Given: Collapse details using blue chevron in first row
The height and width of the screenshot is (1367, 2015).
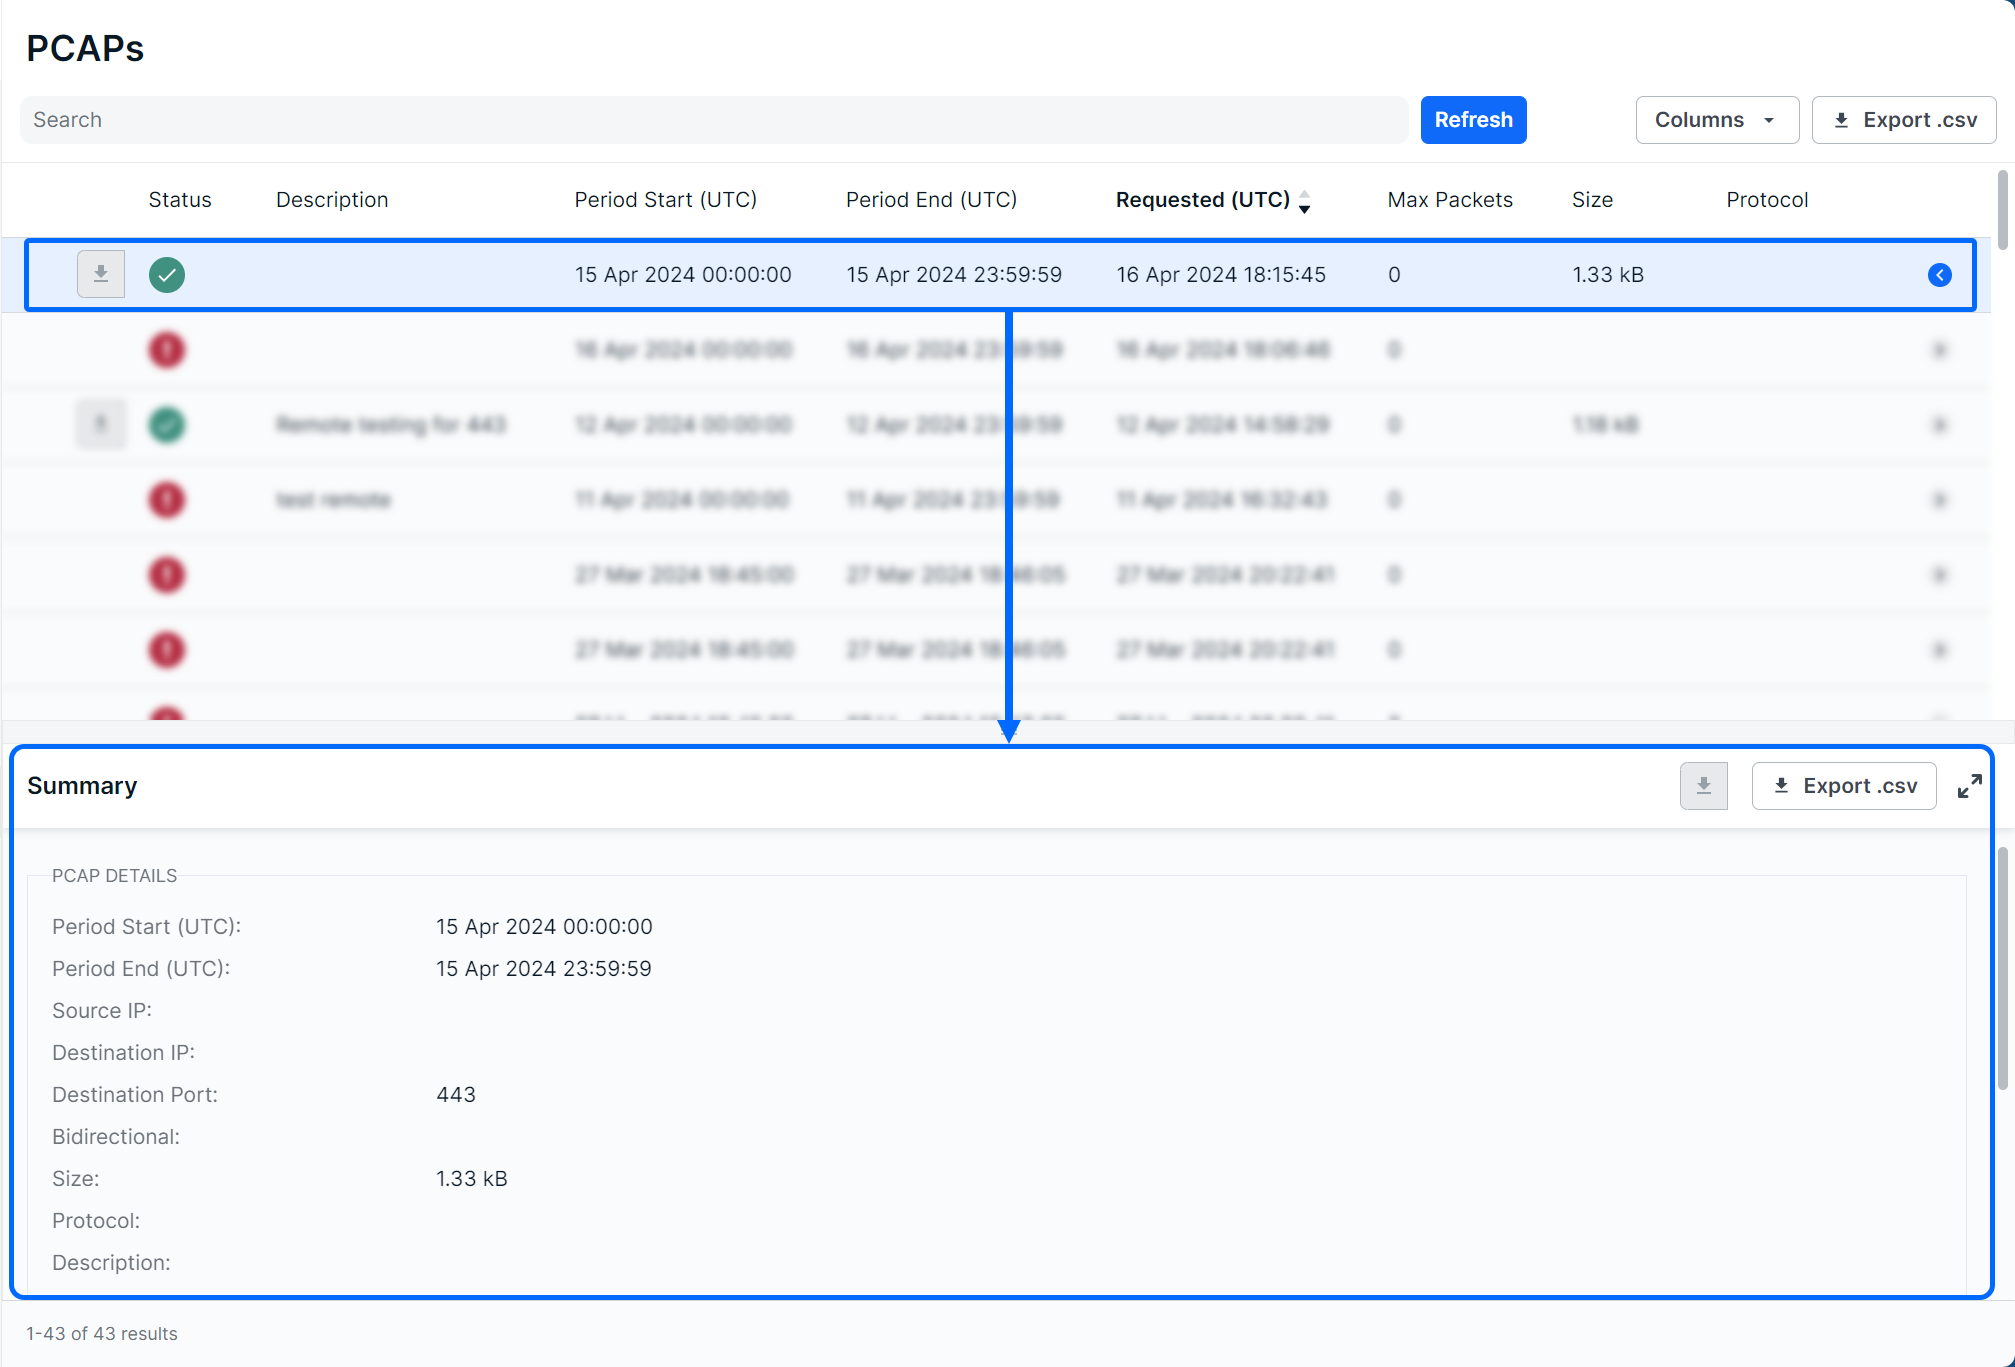Looking at the screenshot, I should [1939, 275].
